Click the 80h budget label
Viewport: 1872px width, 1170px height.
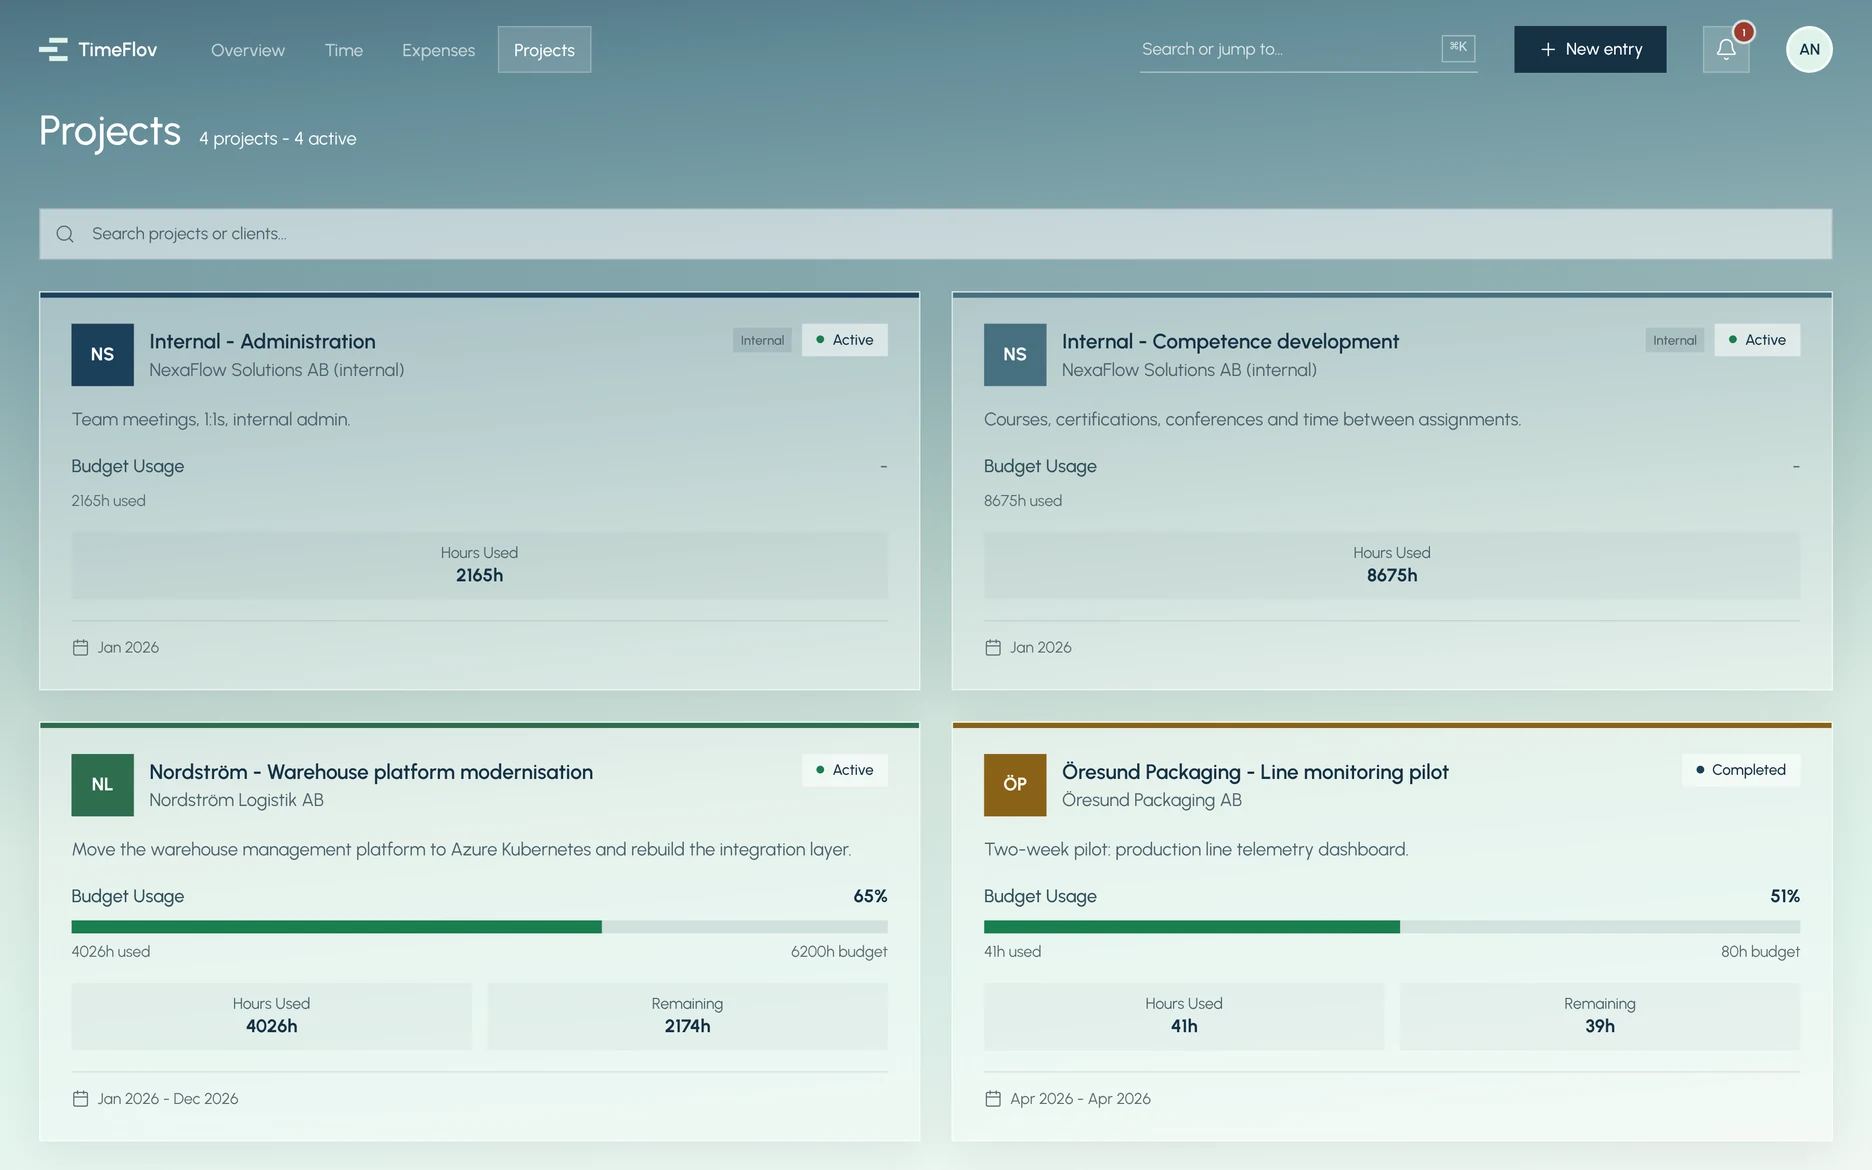[1760, 952]
